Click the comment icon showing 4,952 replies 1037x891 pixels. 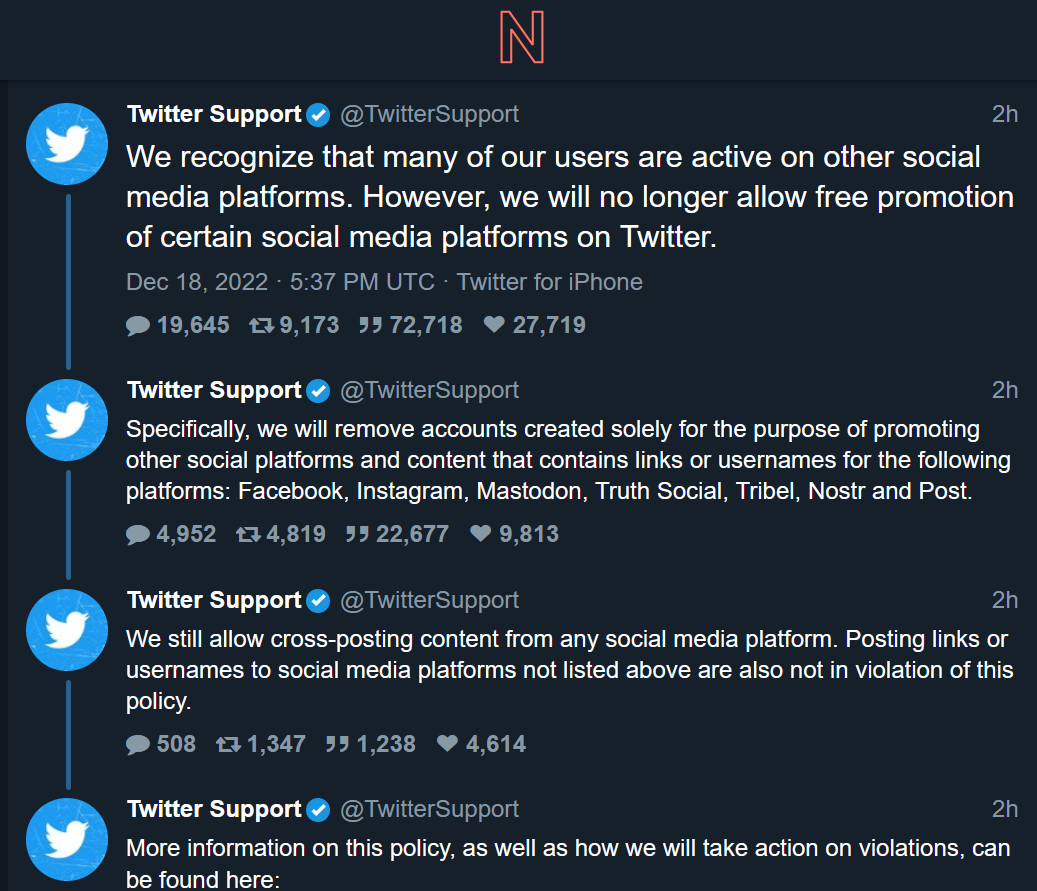coord(139,534)
